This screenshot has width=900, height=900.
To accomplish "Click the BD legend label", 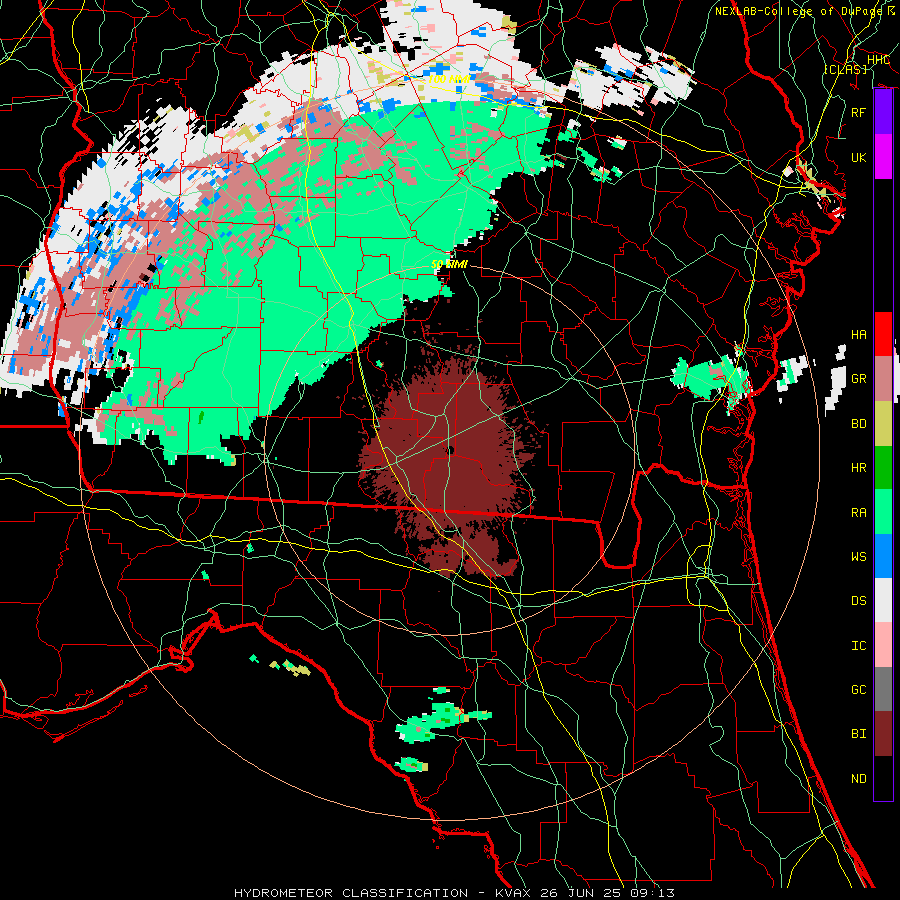I will 858,424.
